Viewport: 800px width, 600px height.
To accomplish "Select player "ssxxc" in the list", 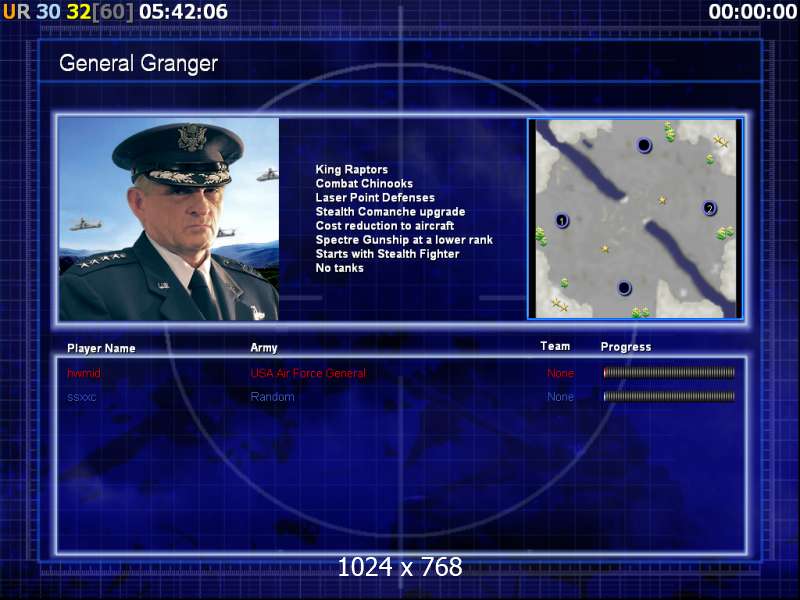I will coord(82,397).
